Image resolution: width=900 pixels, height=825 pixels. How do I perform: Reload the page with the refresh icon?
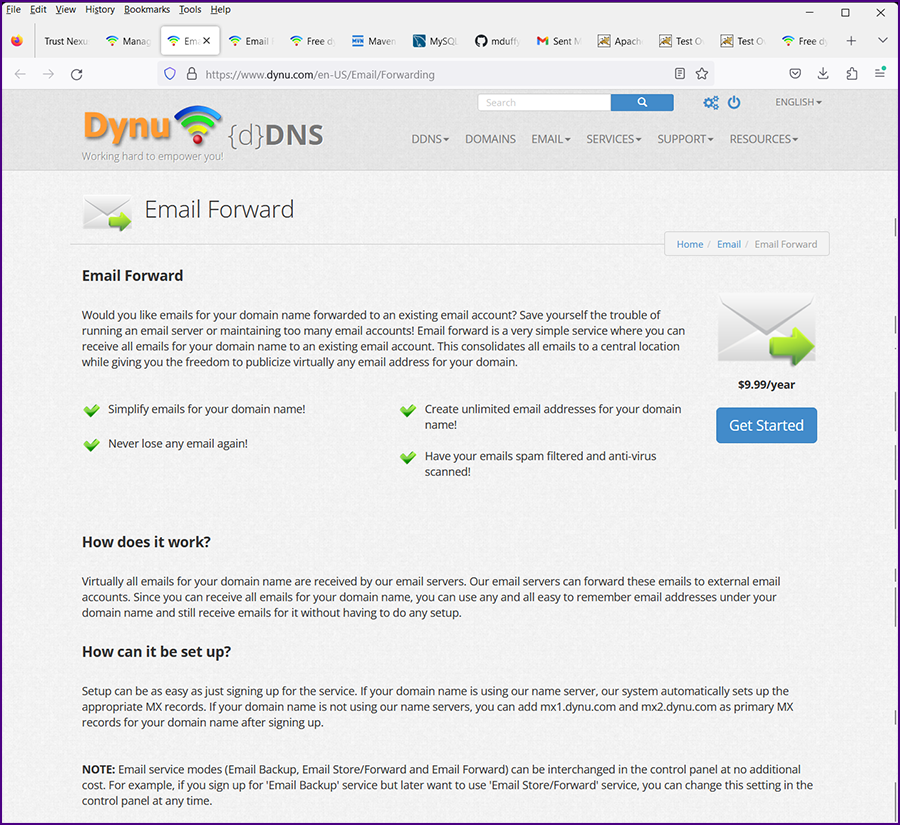[77, 74]
